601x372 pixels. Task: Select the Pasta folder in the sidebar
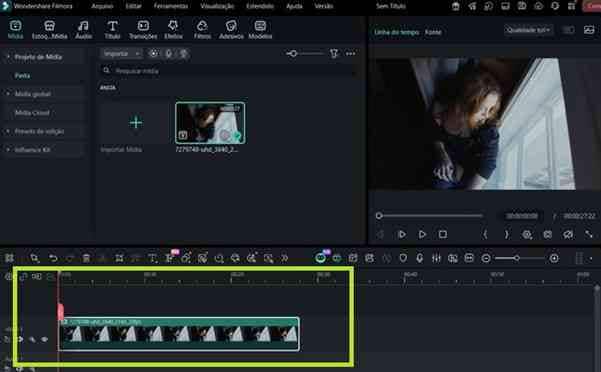click(22, 75)
